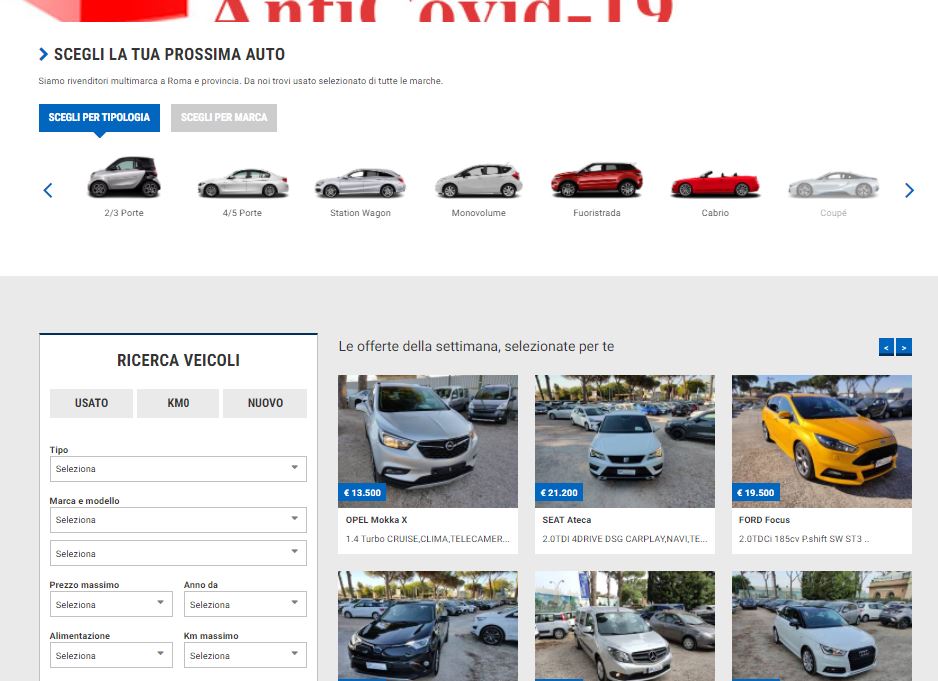This screenshot has width=938, height=681.
Task: Open the Tipo dropdown
Action: click(178, 469)
